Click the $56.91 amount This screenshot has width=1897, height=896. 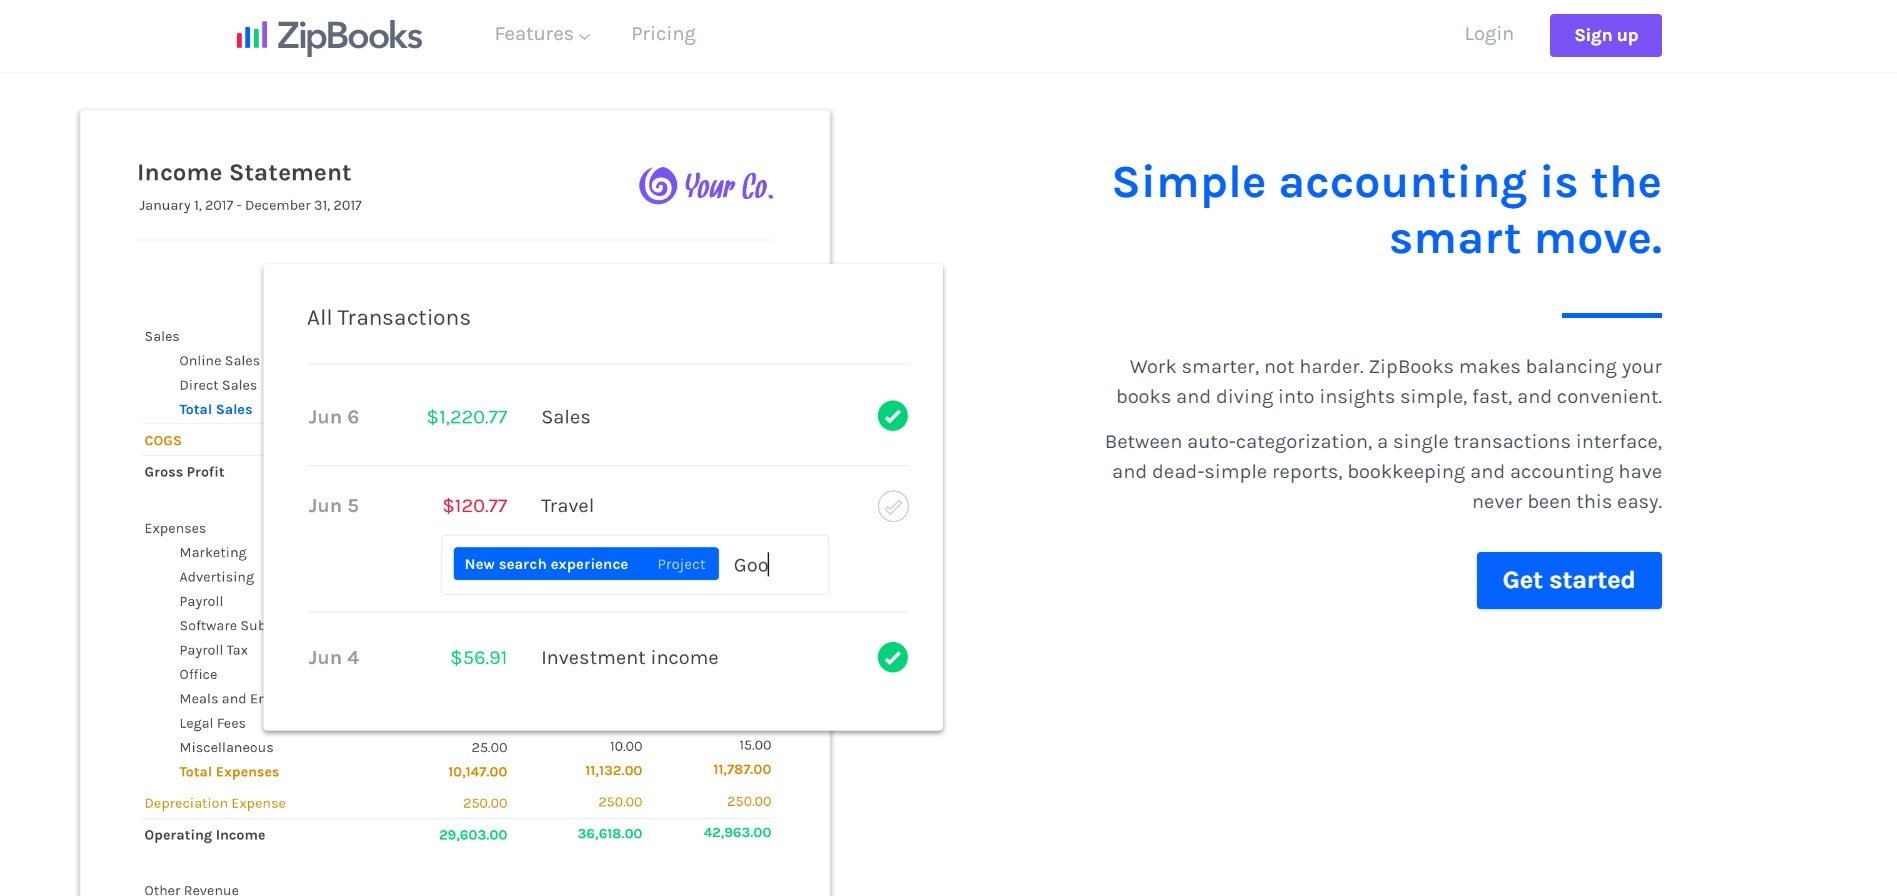tap(478, 658)
